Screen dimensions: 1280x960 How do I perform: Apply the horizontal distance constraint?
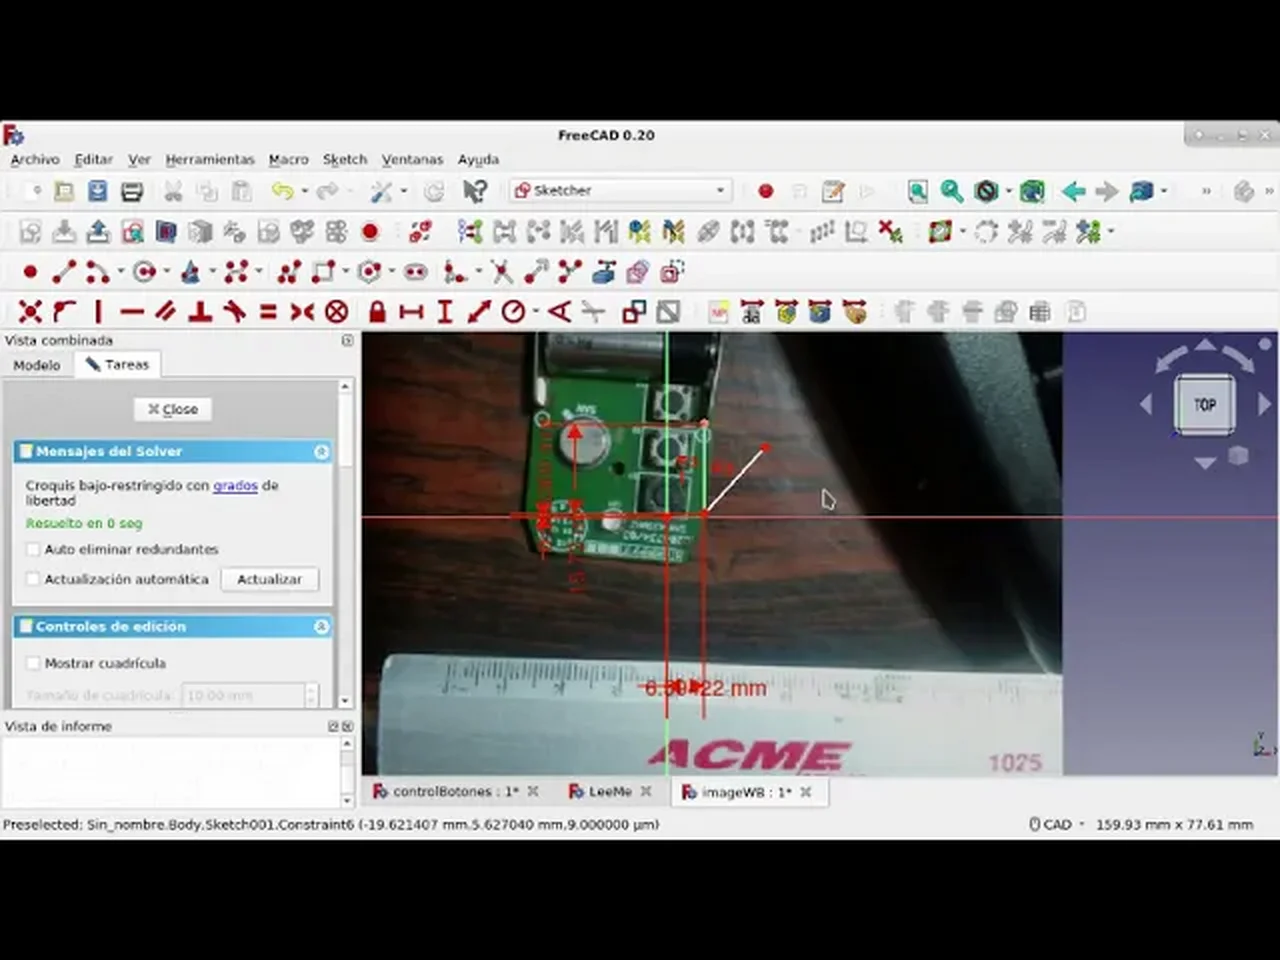411,312
